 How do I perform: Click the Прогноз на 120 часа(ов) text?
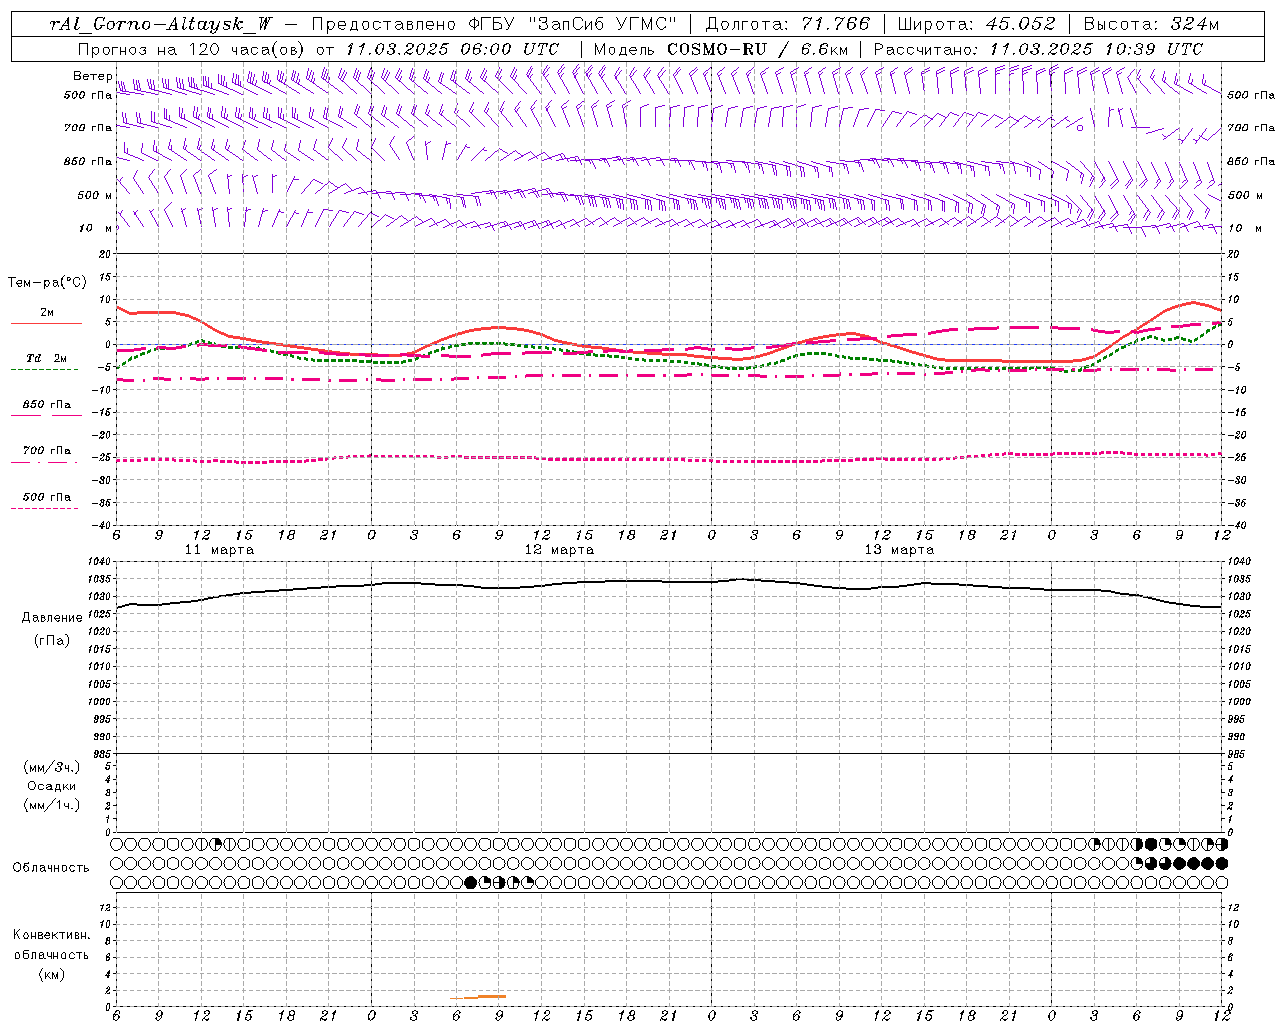click(192, 49)
